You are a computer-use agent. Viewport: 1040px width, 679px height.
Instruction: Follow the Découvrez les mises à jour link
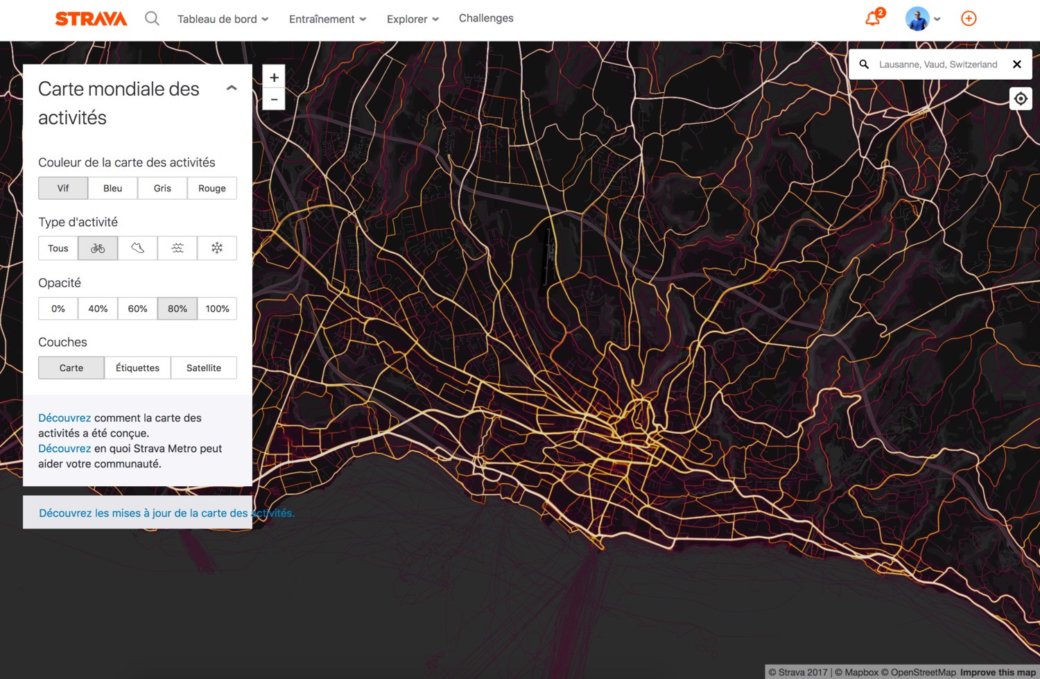pos(165,512)
